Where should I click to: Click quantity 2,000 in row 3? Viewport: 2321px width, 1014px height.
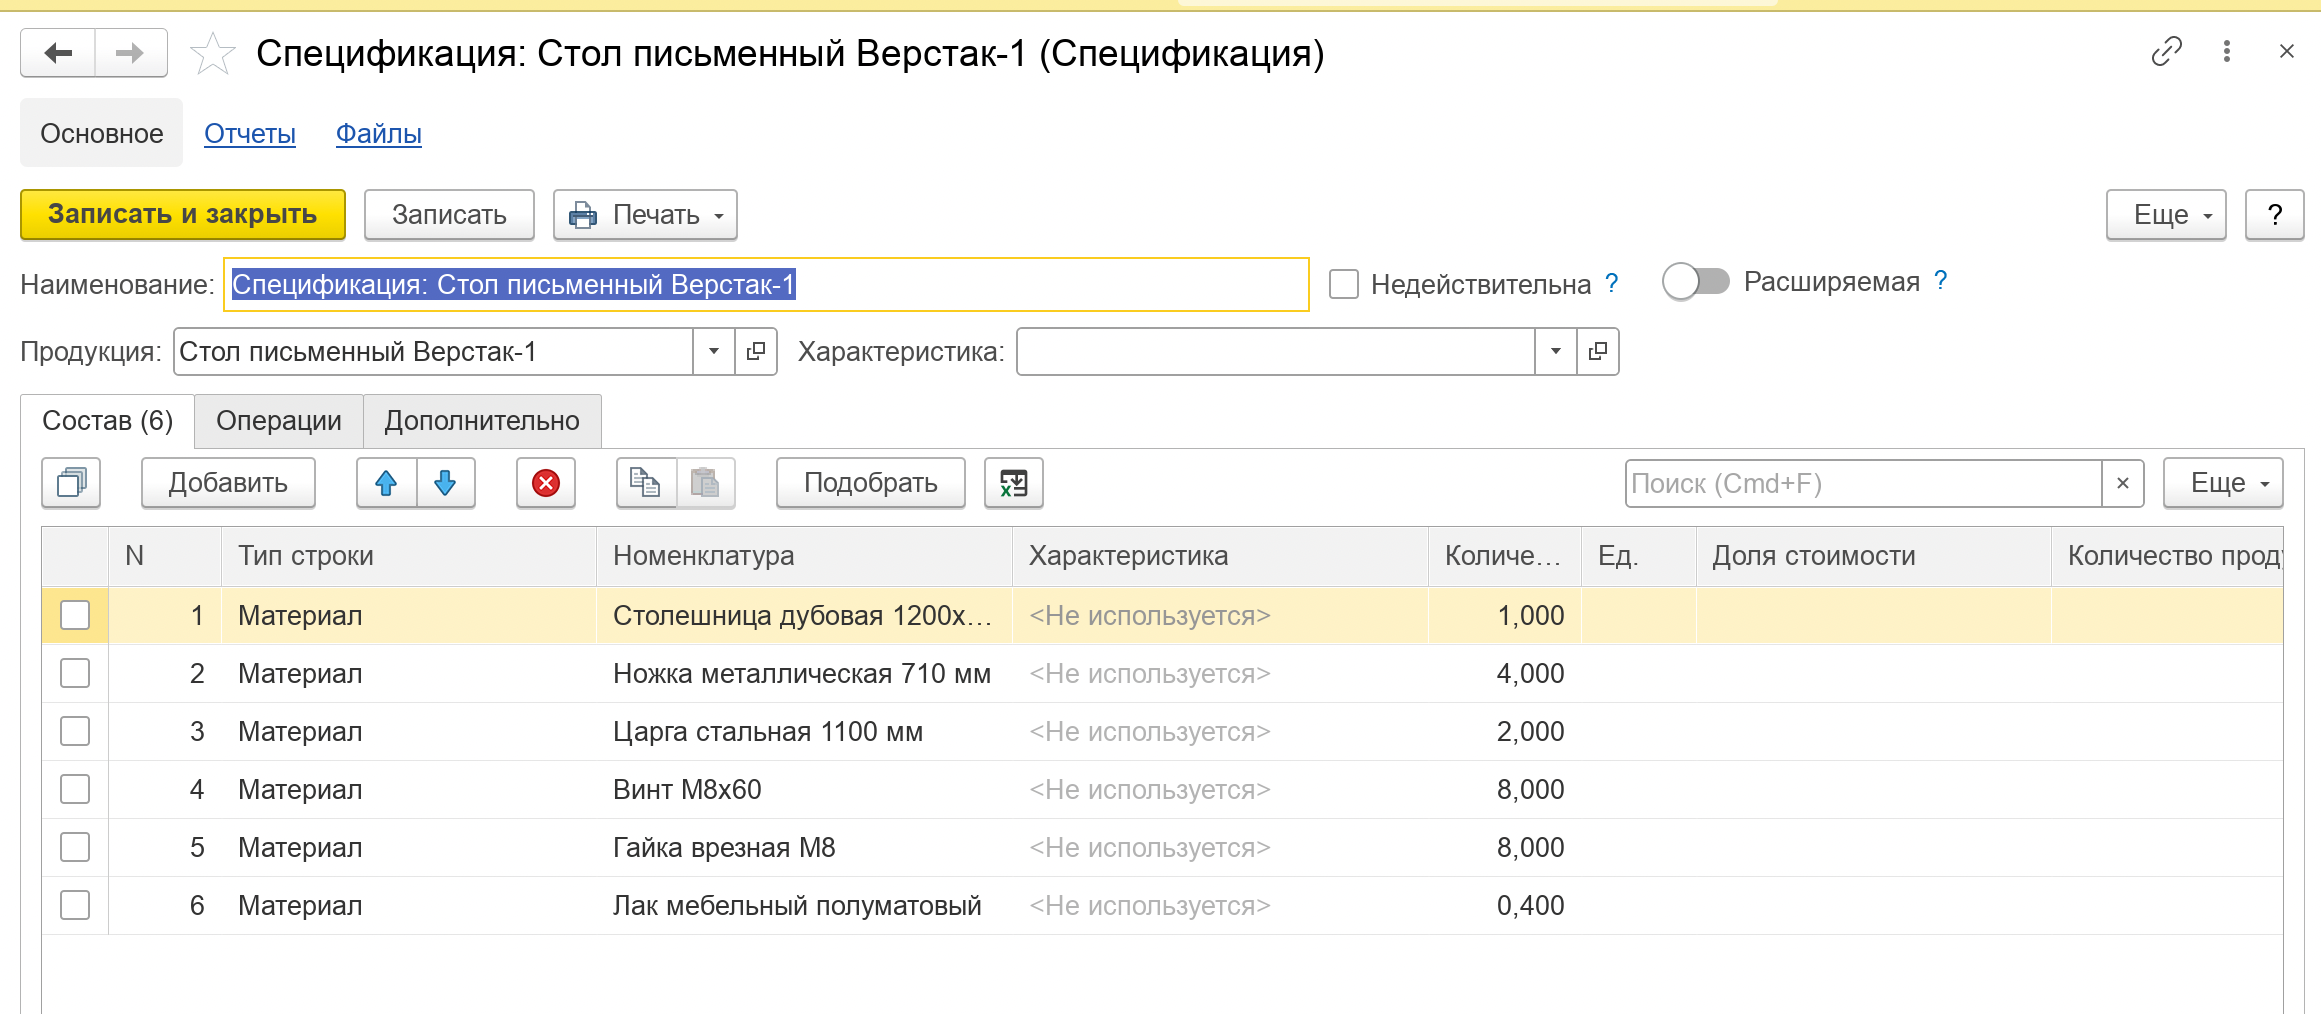point(1504,731)
